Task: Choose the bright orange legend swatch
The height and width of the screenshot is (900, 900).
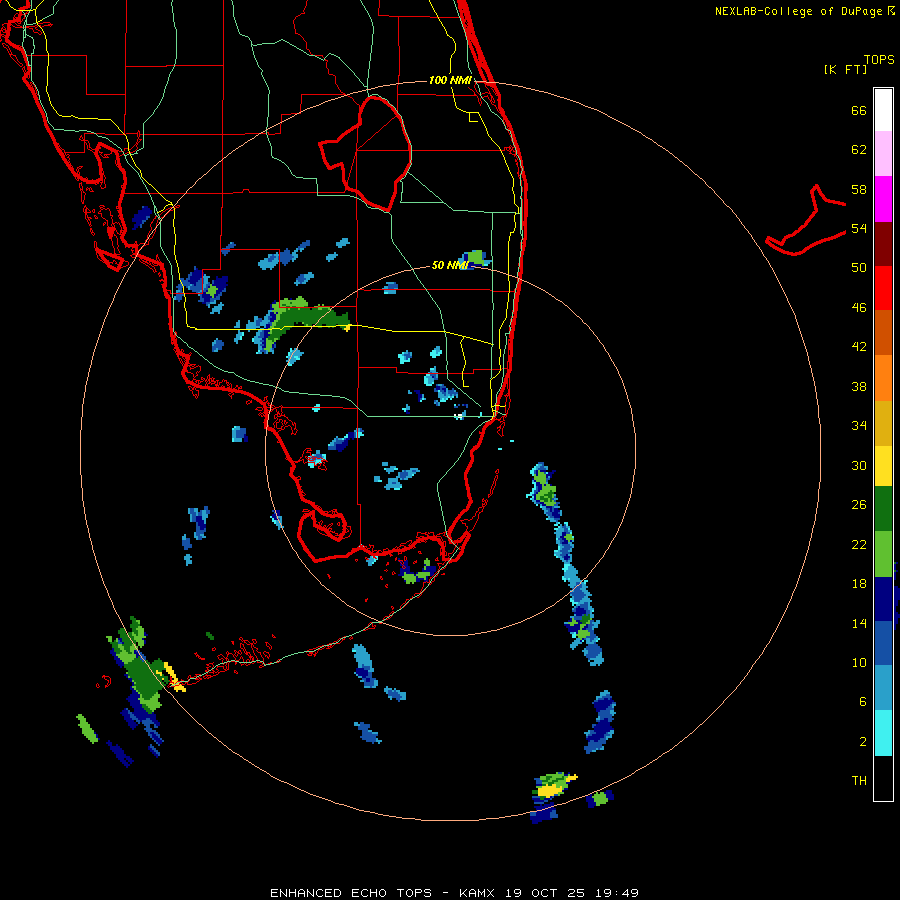Action: pyautogui.click(x=883, y=378)
